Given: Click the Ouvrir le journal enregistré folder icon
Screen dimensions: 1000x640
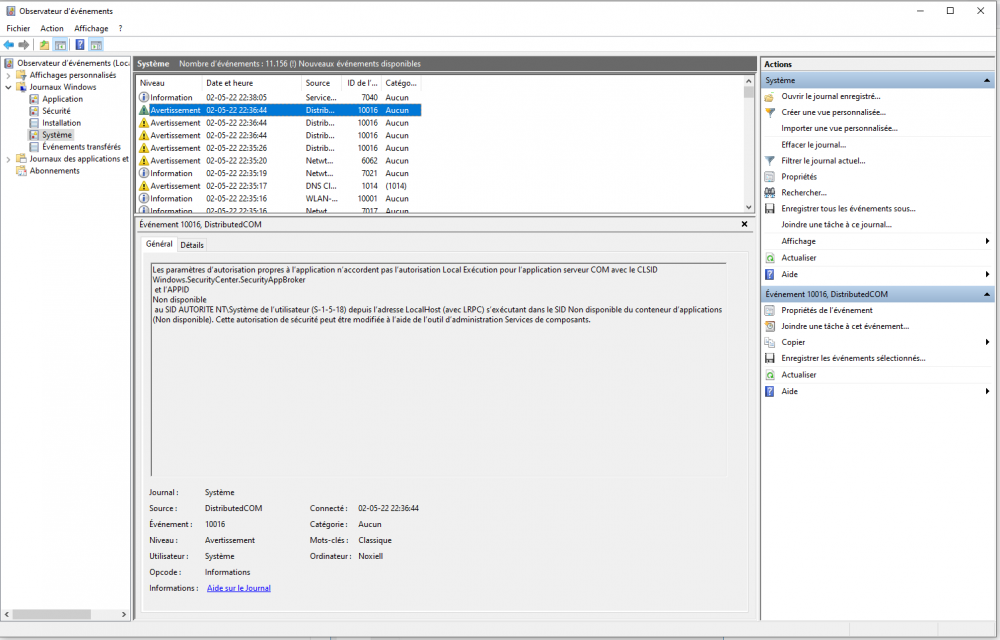Looking at the screenshot, I should pyautogui.click(x=769, y=96).
